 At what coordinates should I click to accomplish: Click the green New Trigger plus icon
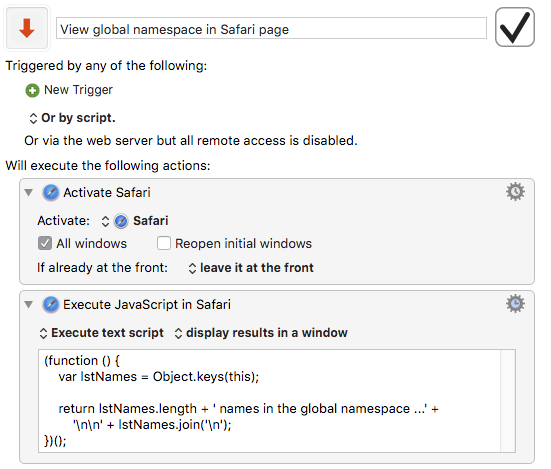32,90
